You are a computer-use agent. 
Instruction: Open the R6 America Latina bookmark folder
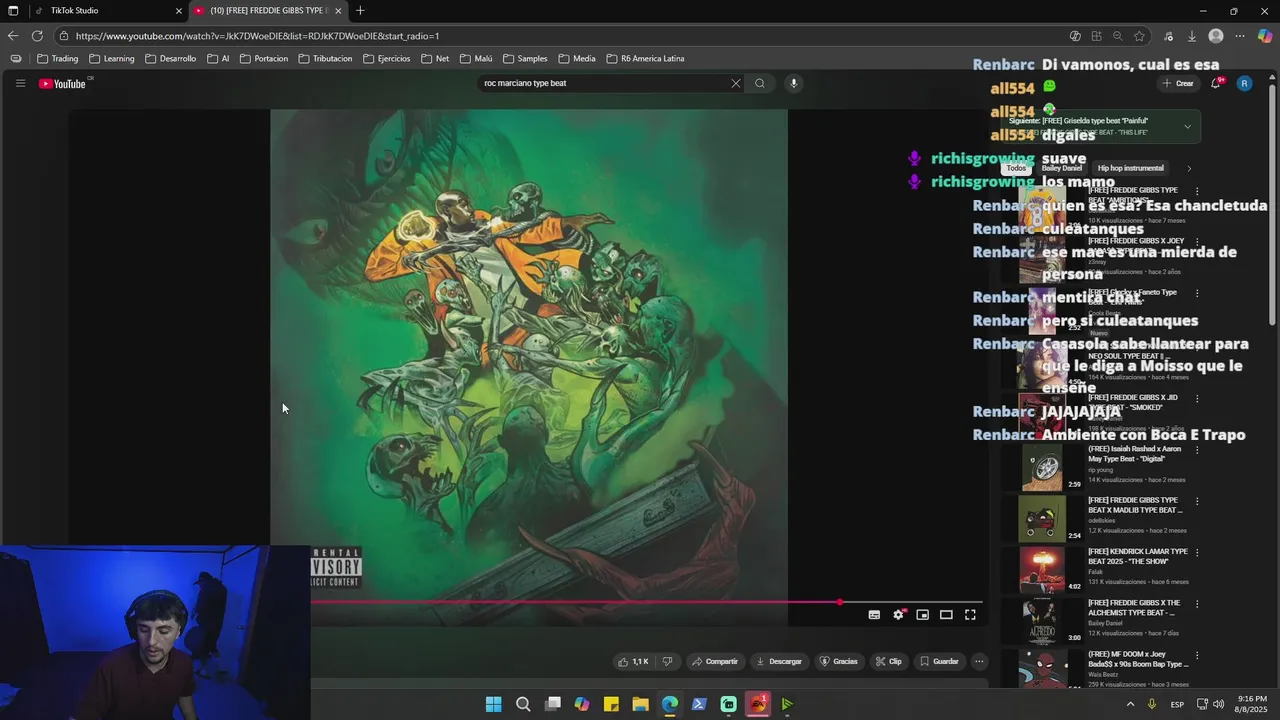[645, 59]
